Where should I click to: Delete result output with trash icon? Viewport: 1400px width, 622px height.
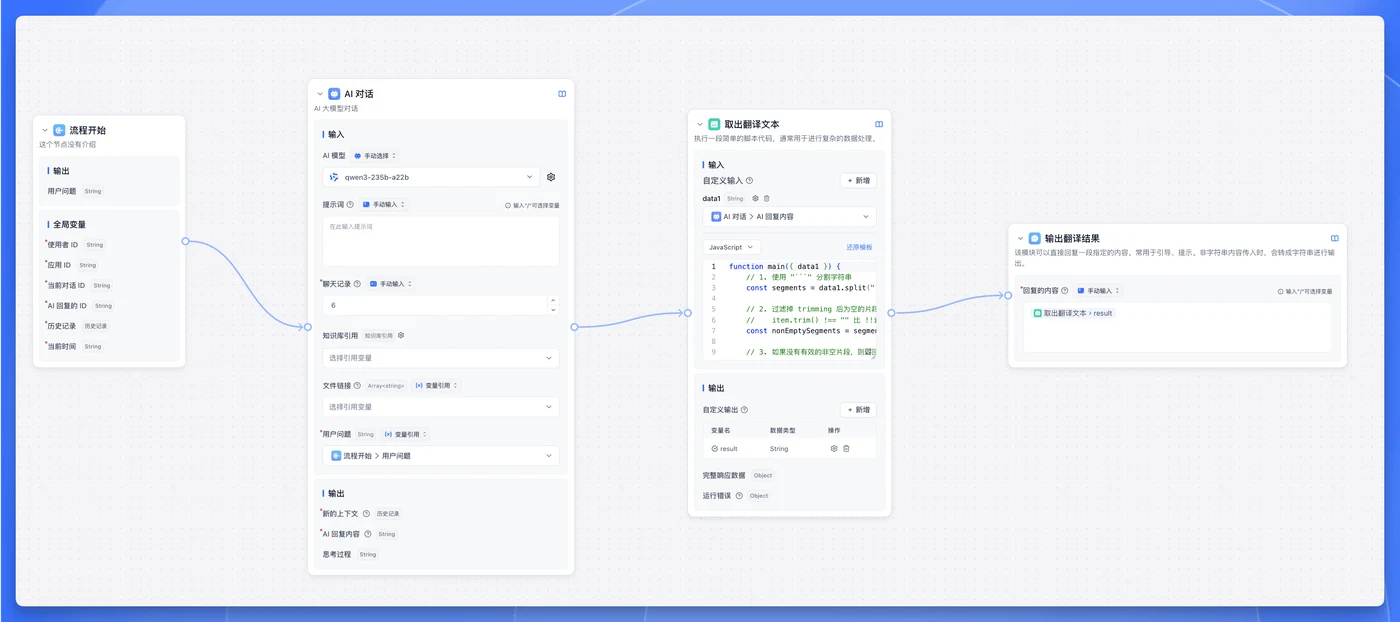tap(846, 449)
